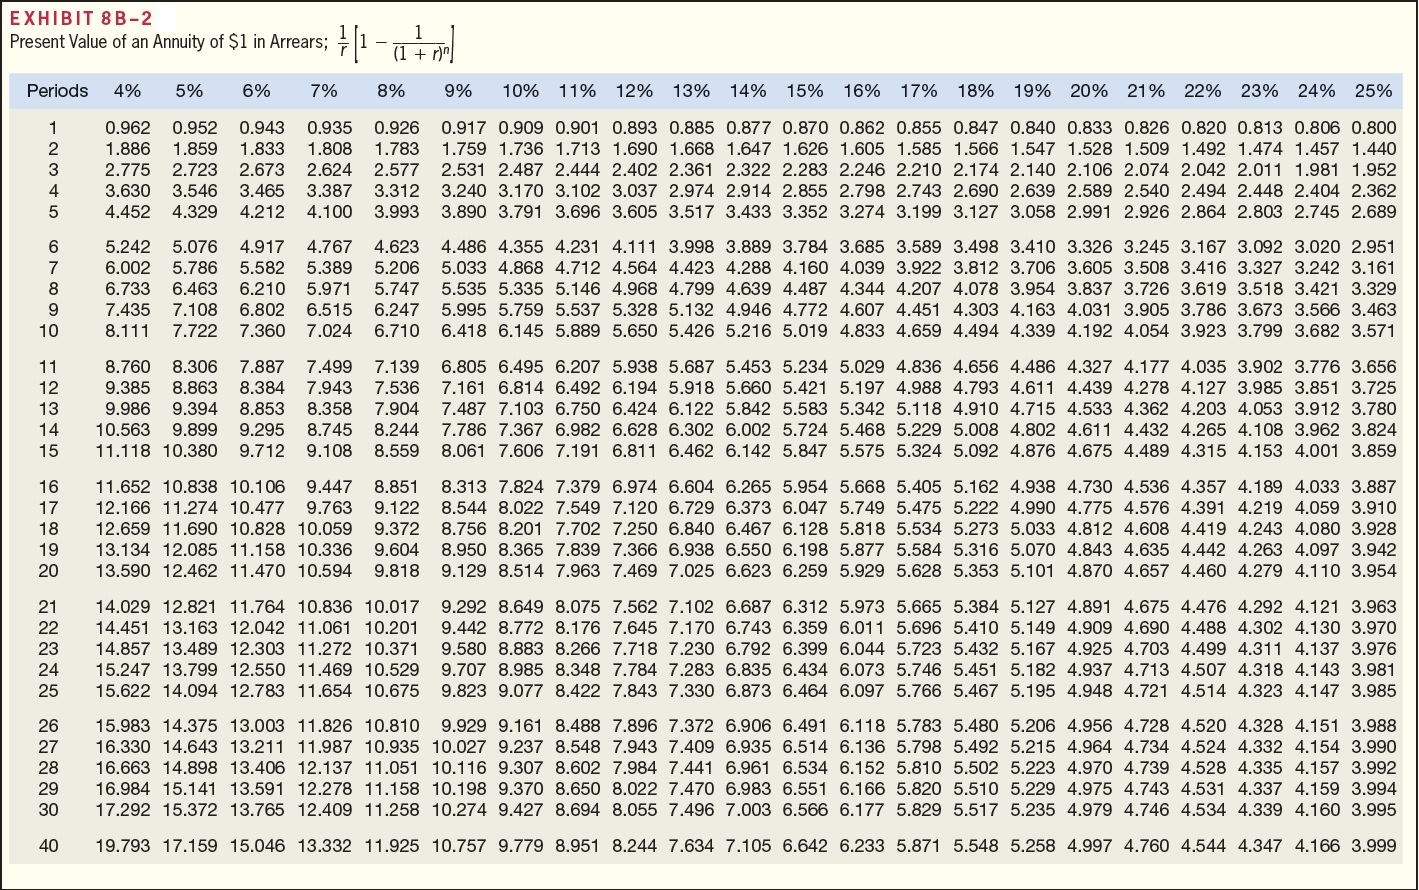Select the value 17.292 for period 30
This screenshot has width=1419, height=890.
126,810
